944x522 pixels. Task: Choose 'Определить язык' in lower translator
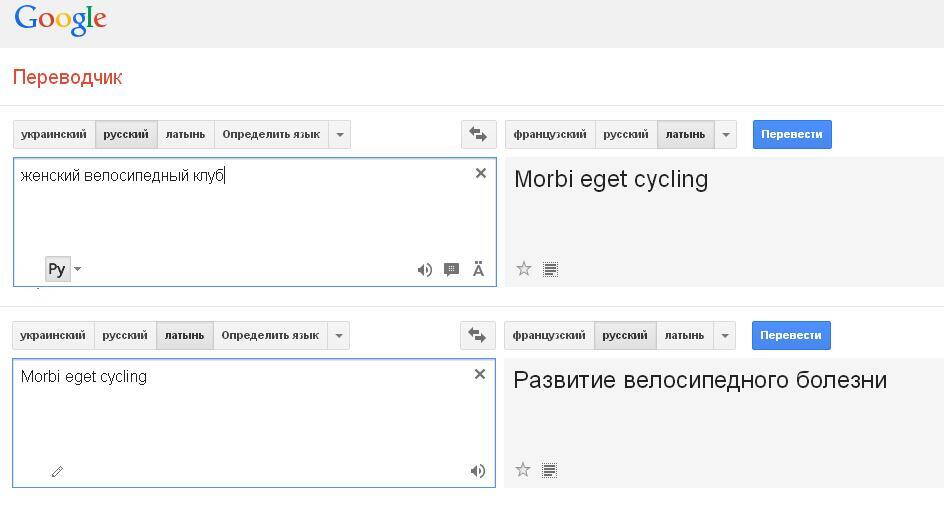point(270,335)
